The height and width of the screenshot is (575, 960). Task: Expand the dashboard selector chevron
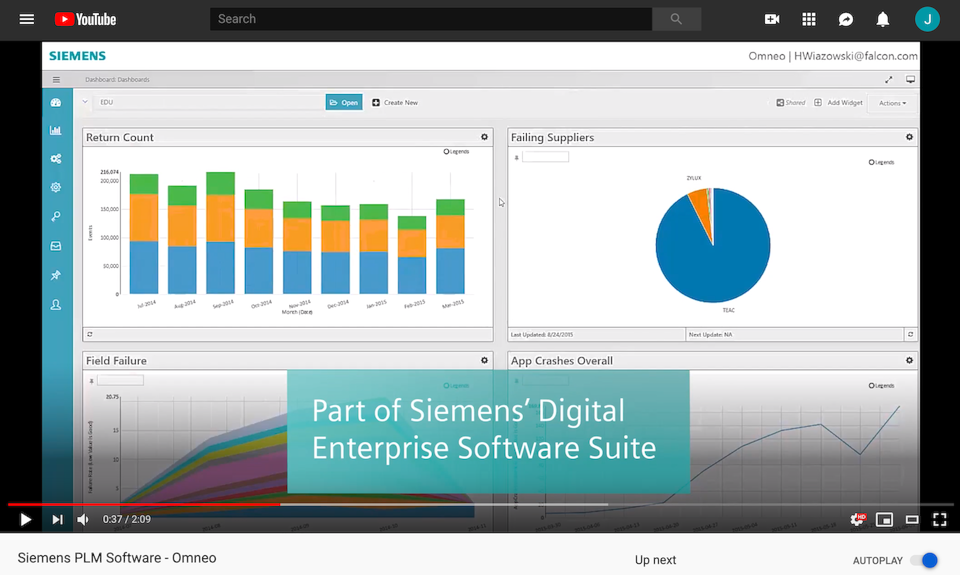click(85, 102)
